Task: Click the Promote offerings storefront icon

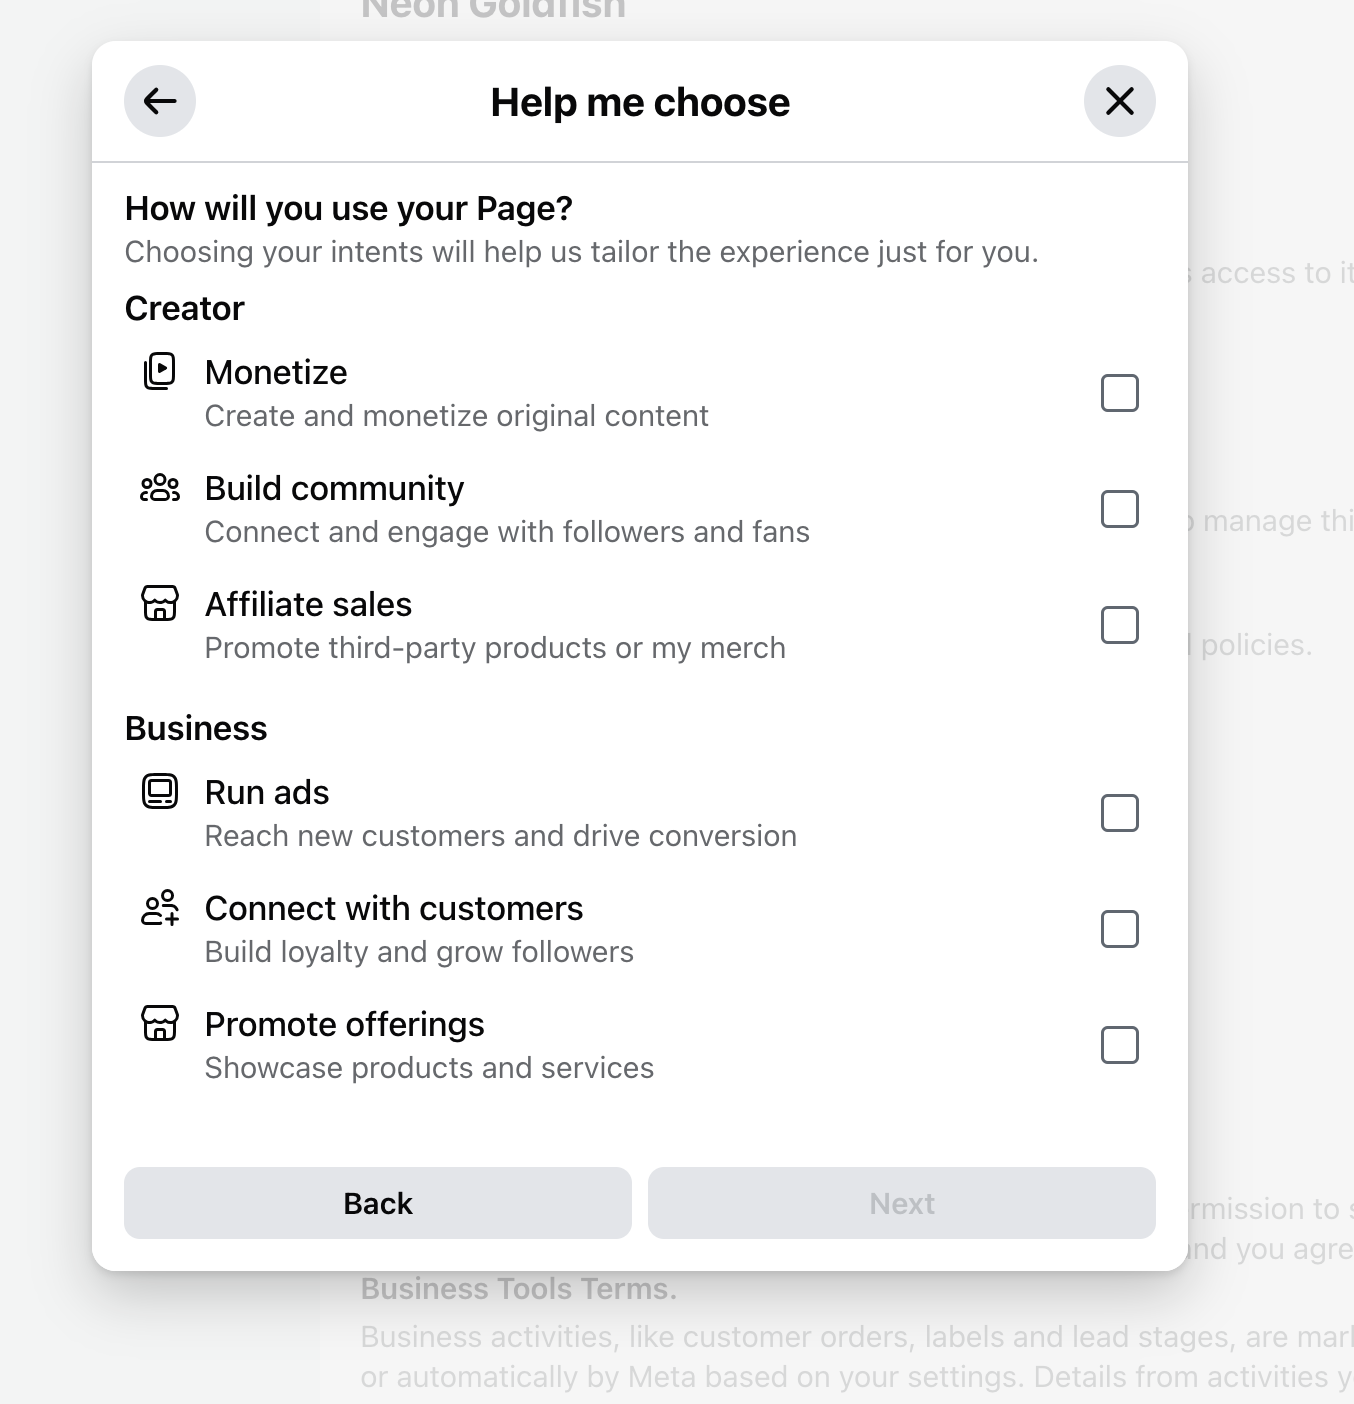Action: 160,1023
